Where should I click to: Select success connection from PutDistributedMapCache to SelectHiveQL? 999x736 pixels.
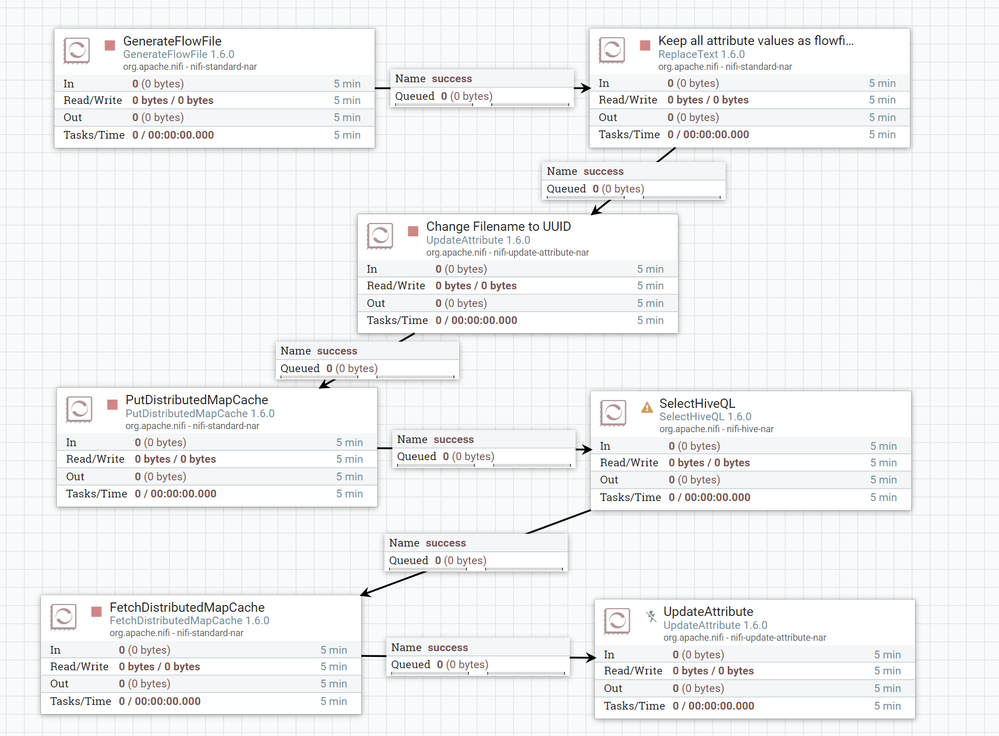click(x=484, y=448)
